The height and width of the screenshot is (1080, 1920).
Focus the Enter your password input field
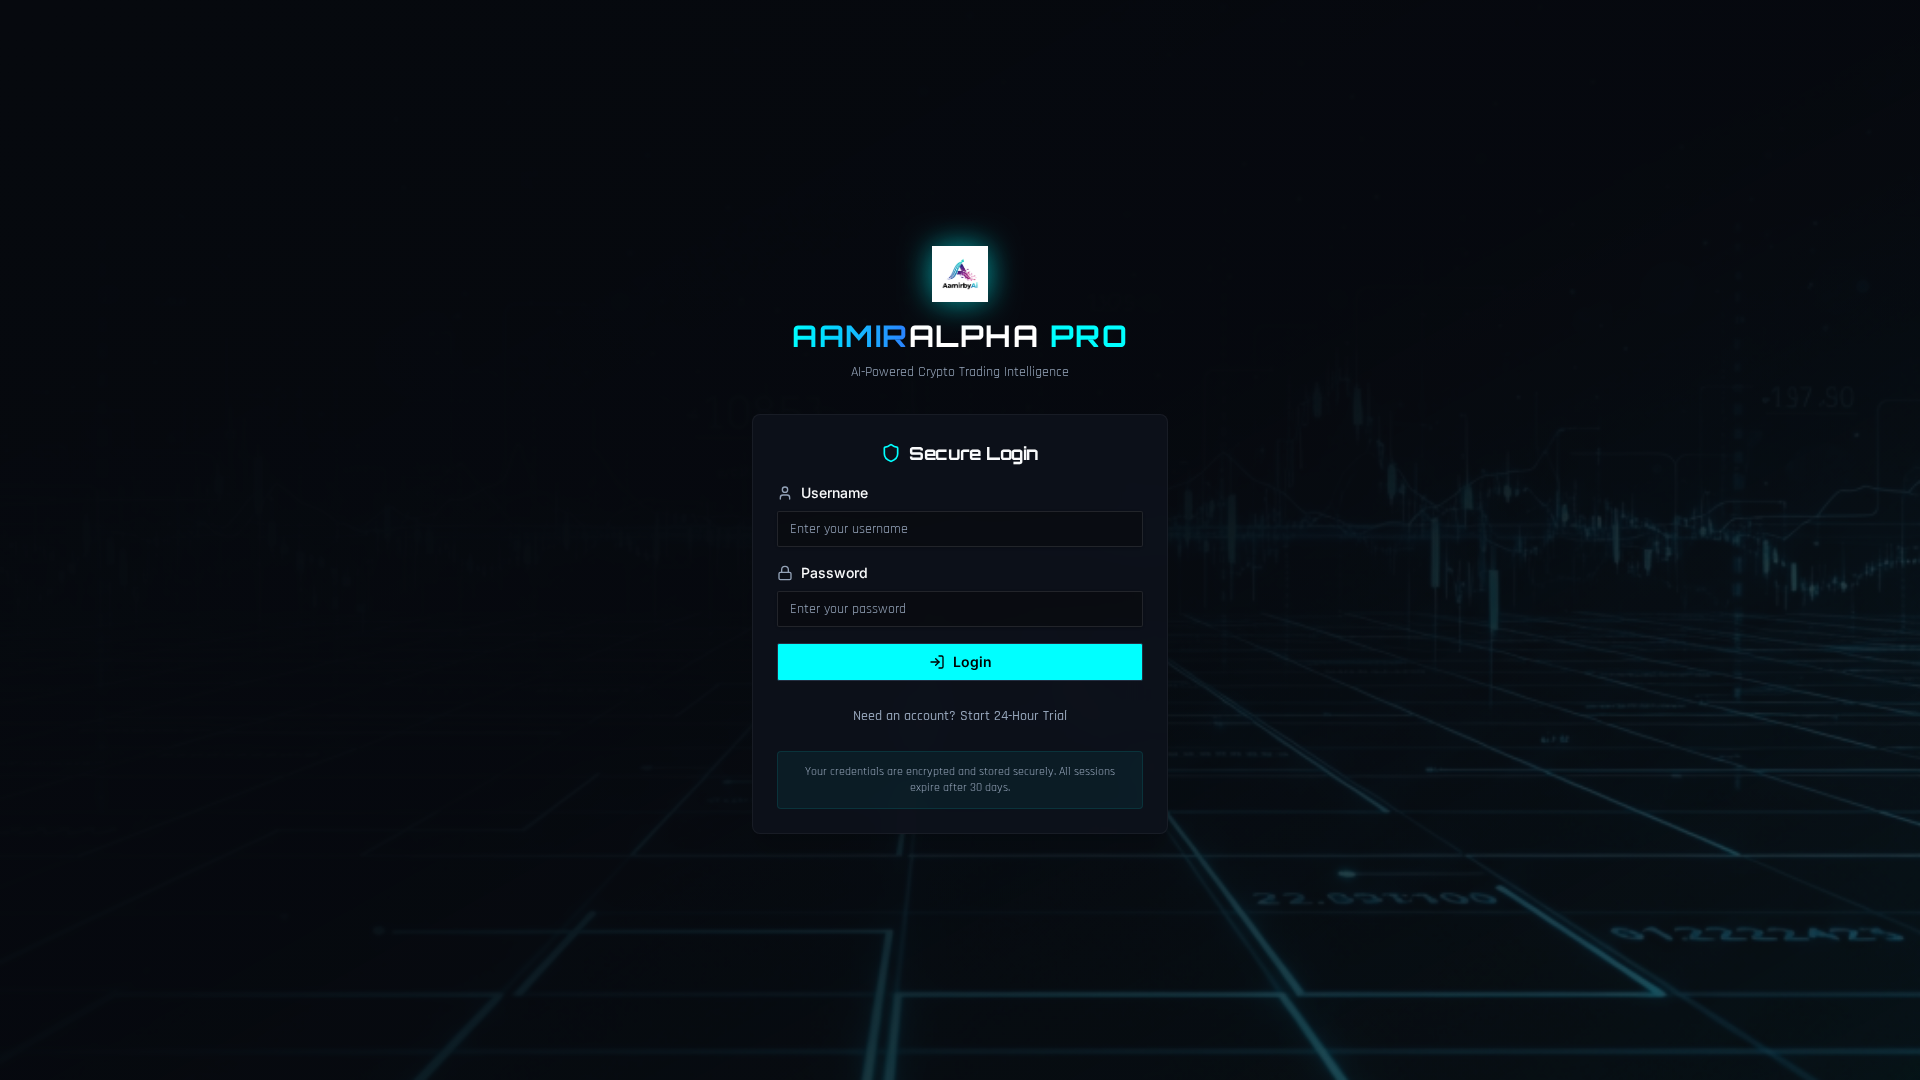point(959,608)
